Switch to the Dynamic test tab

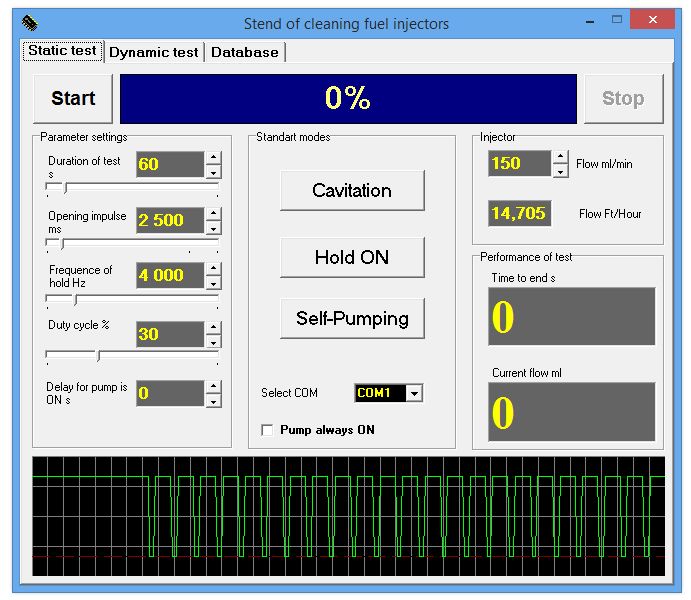pos(153,52)
